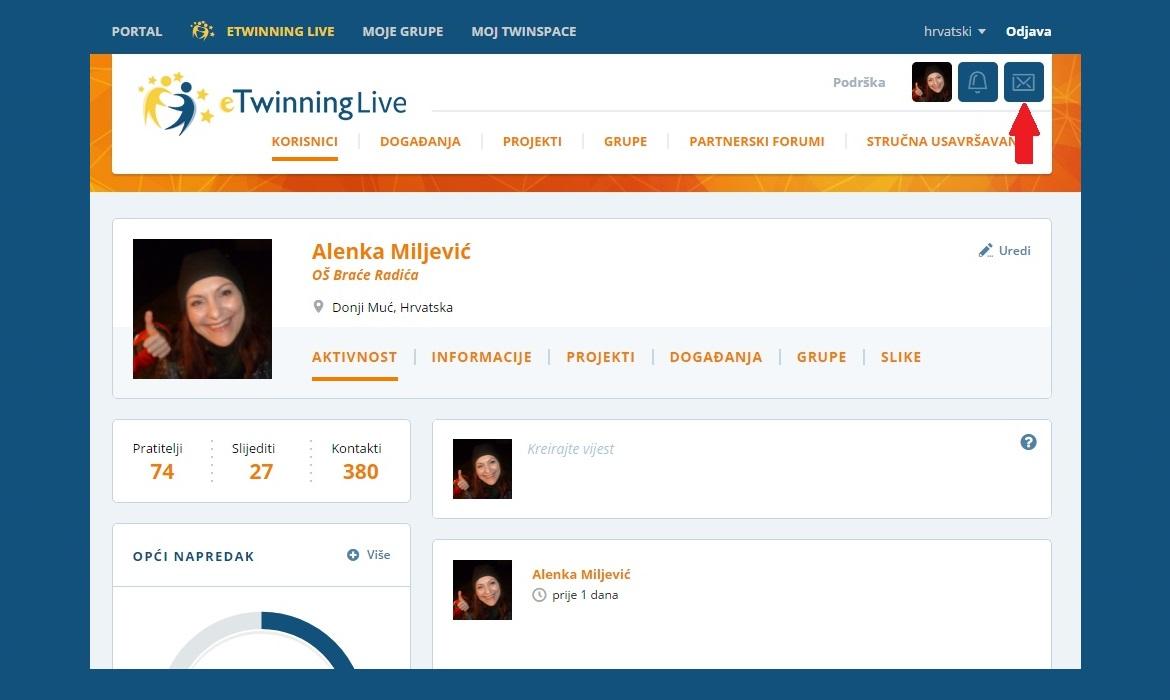The width and height of the screenshot is (1170, 700).
Task: Switch to the Slike profile tab
Action: point(900,357)
